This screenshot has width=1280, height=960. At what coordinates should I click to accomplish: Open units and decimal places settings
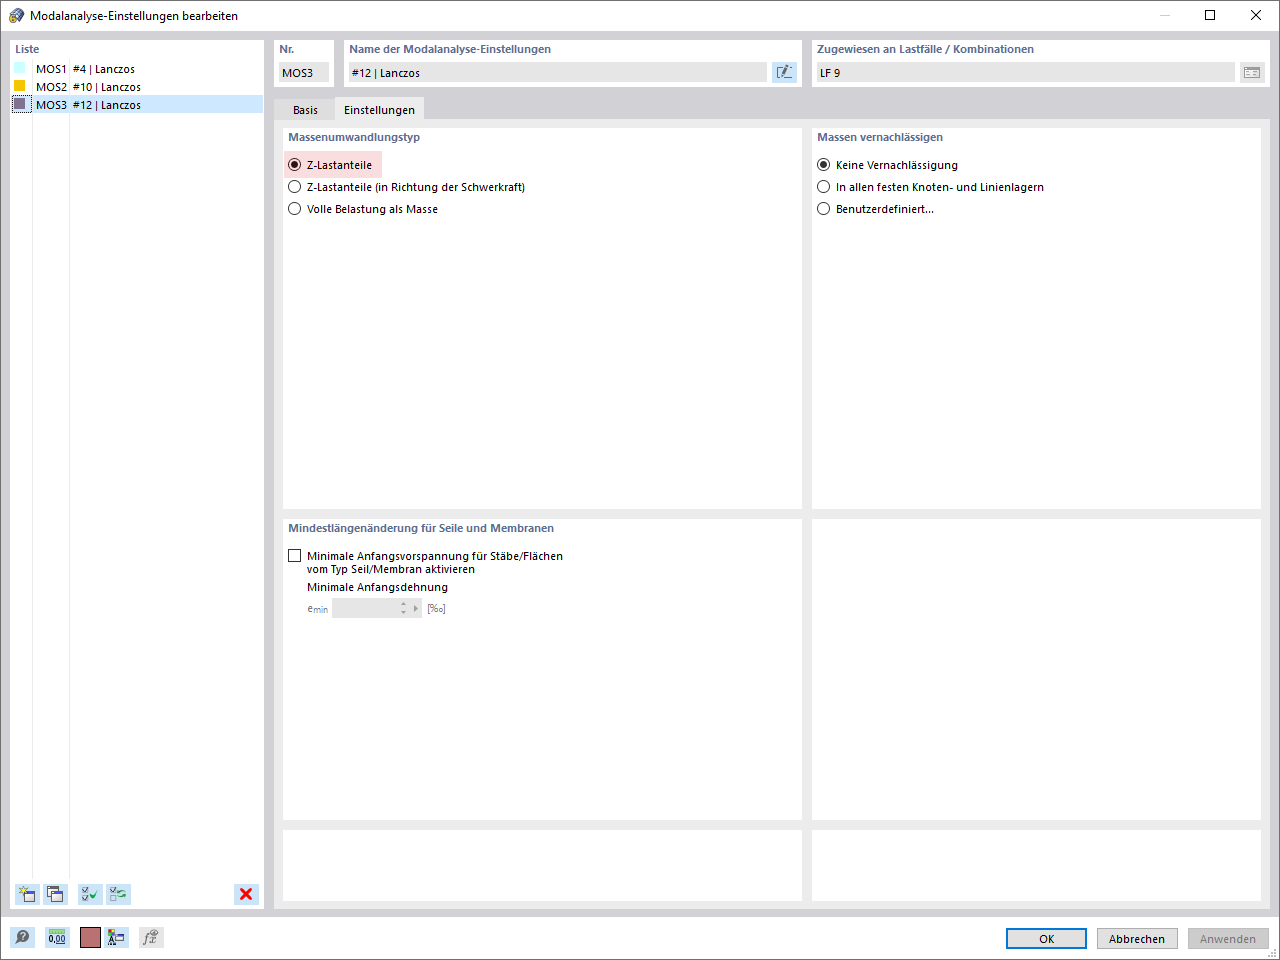coord(57,937)
